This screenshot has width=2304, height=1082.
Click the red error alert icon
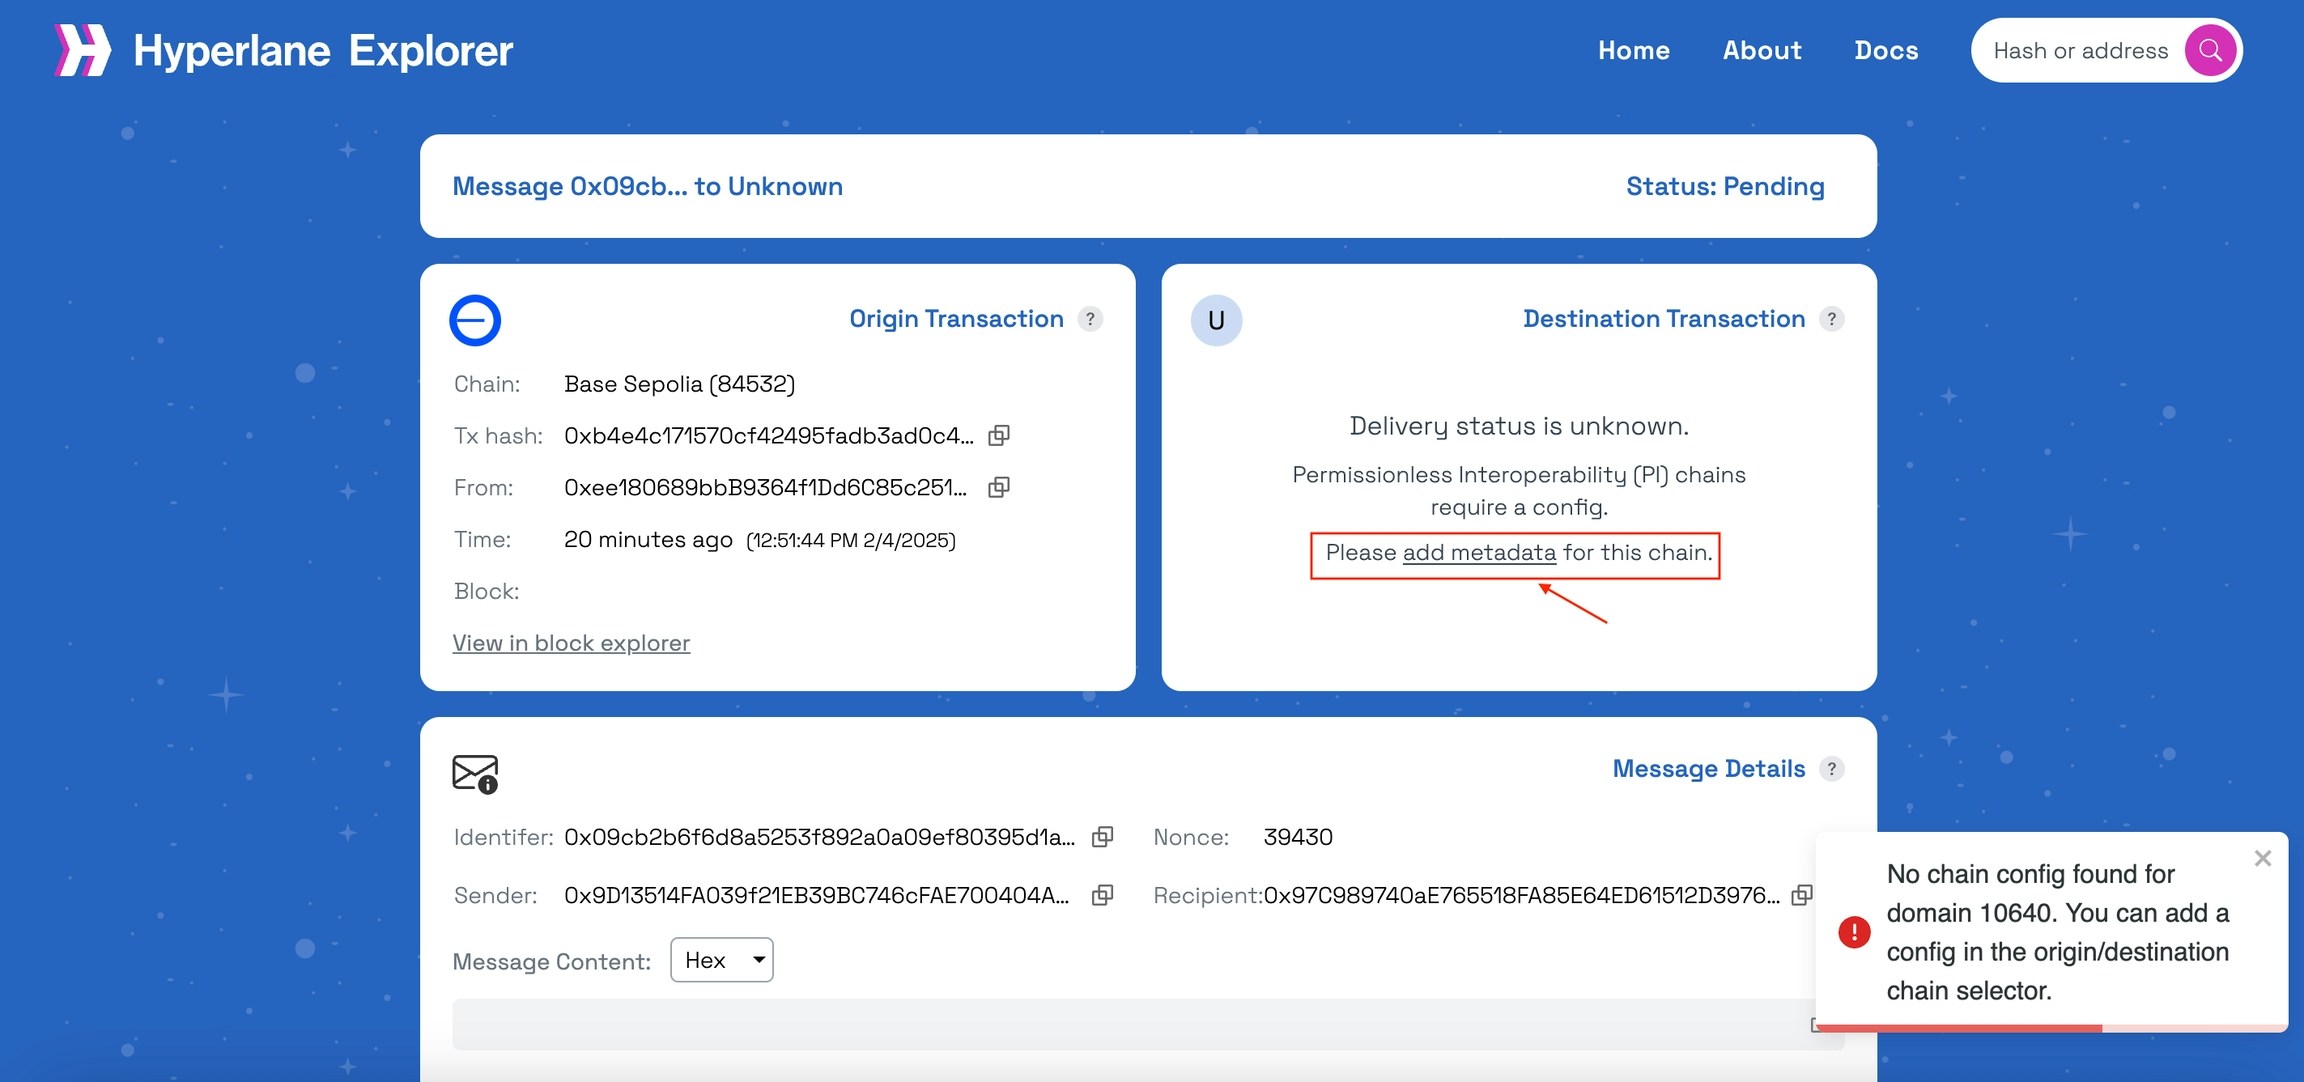(1854, 932)
